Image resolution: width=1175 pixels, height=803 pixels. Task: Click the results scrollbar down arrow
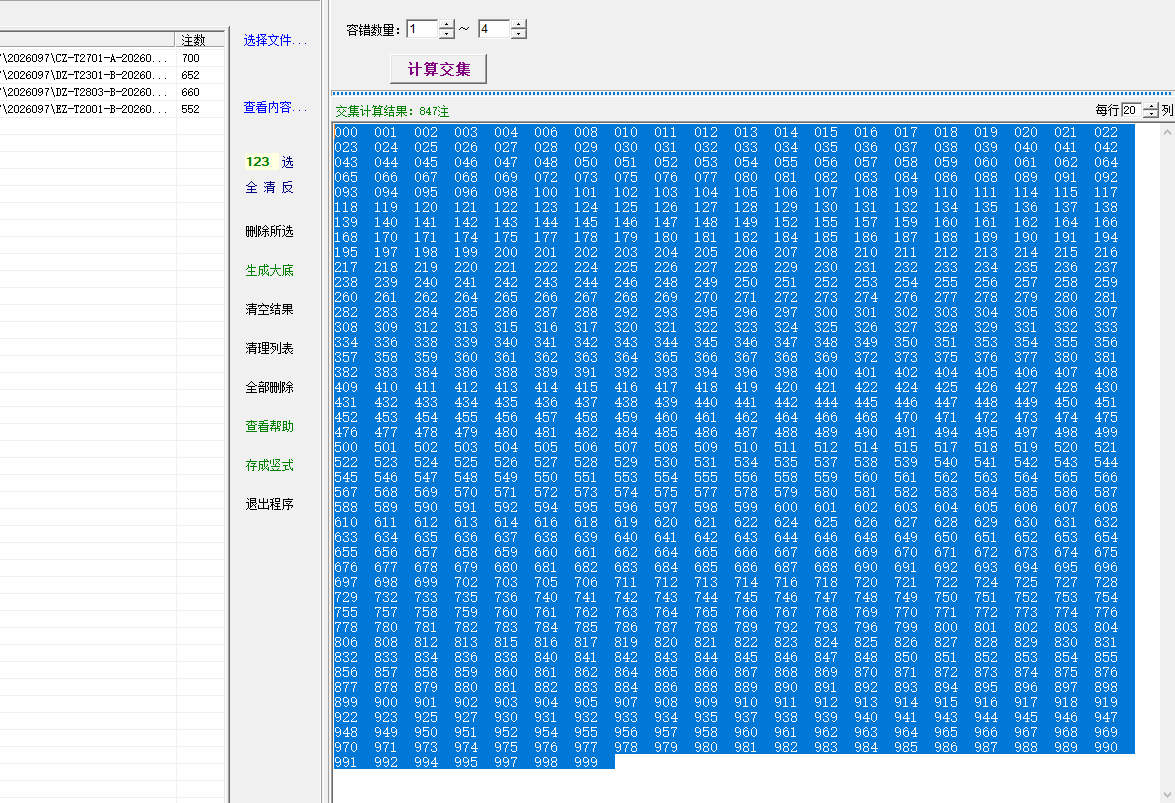point(1168,794)
